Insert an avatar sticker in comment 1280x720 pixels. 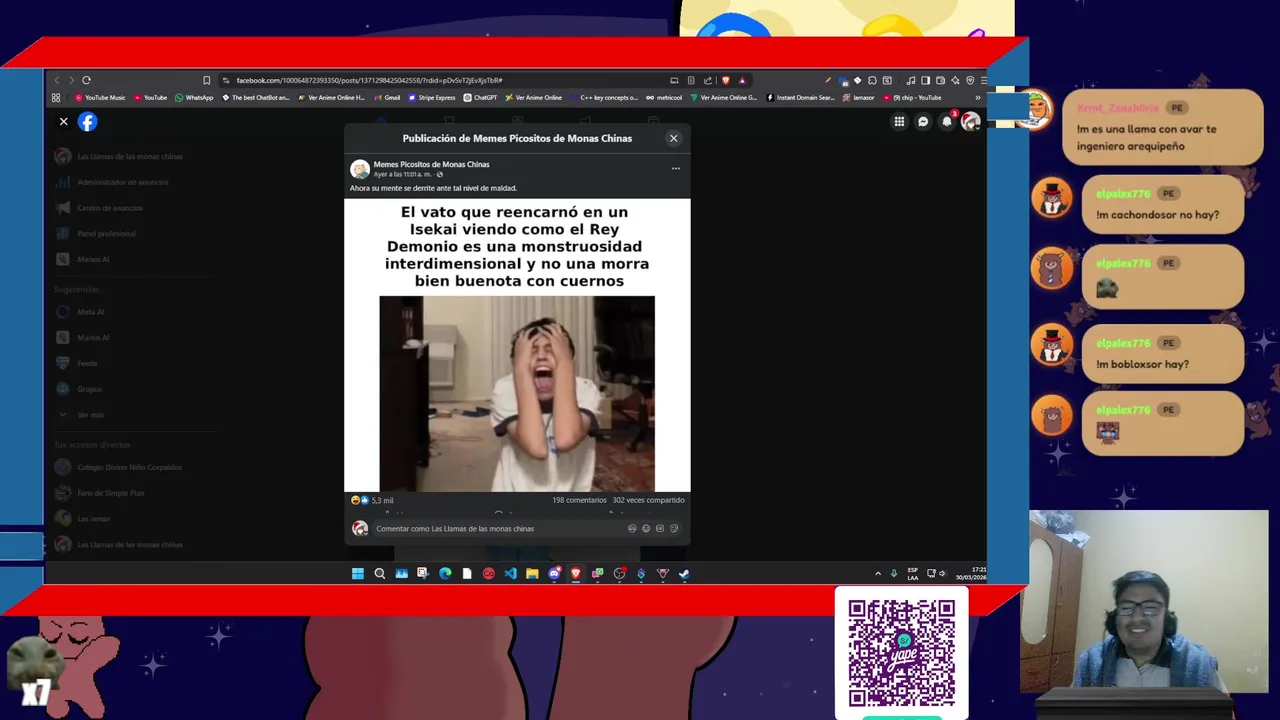pyautogui.click(x=632, y=528)
